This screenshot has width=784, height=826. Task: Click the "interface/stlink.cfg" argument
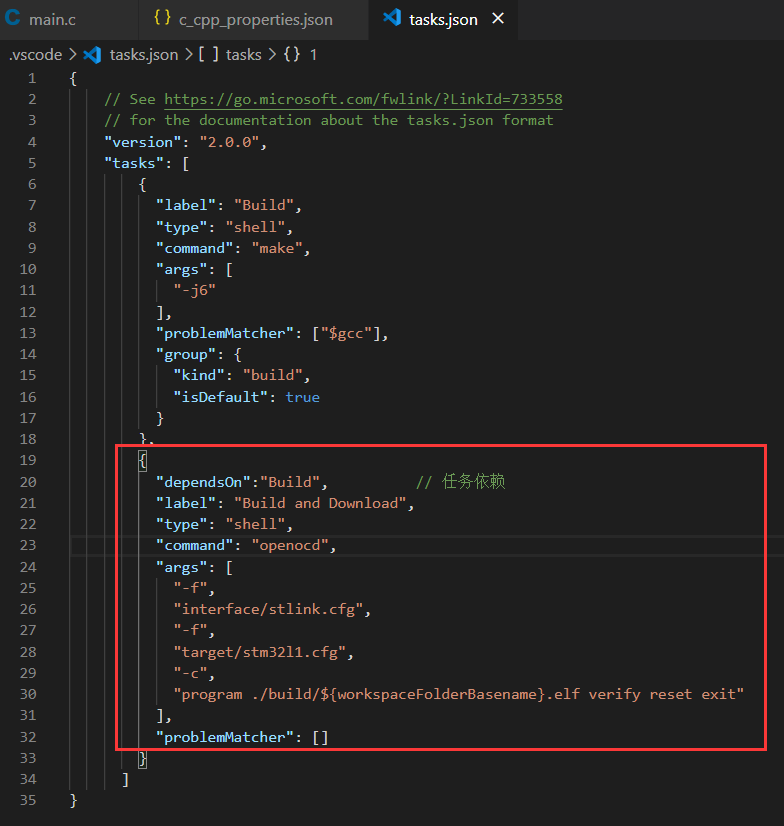[268, 609]
